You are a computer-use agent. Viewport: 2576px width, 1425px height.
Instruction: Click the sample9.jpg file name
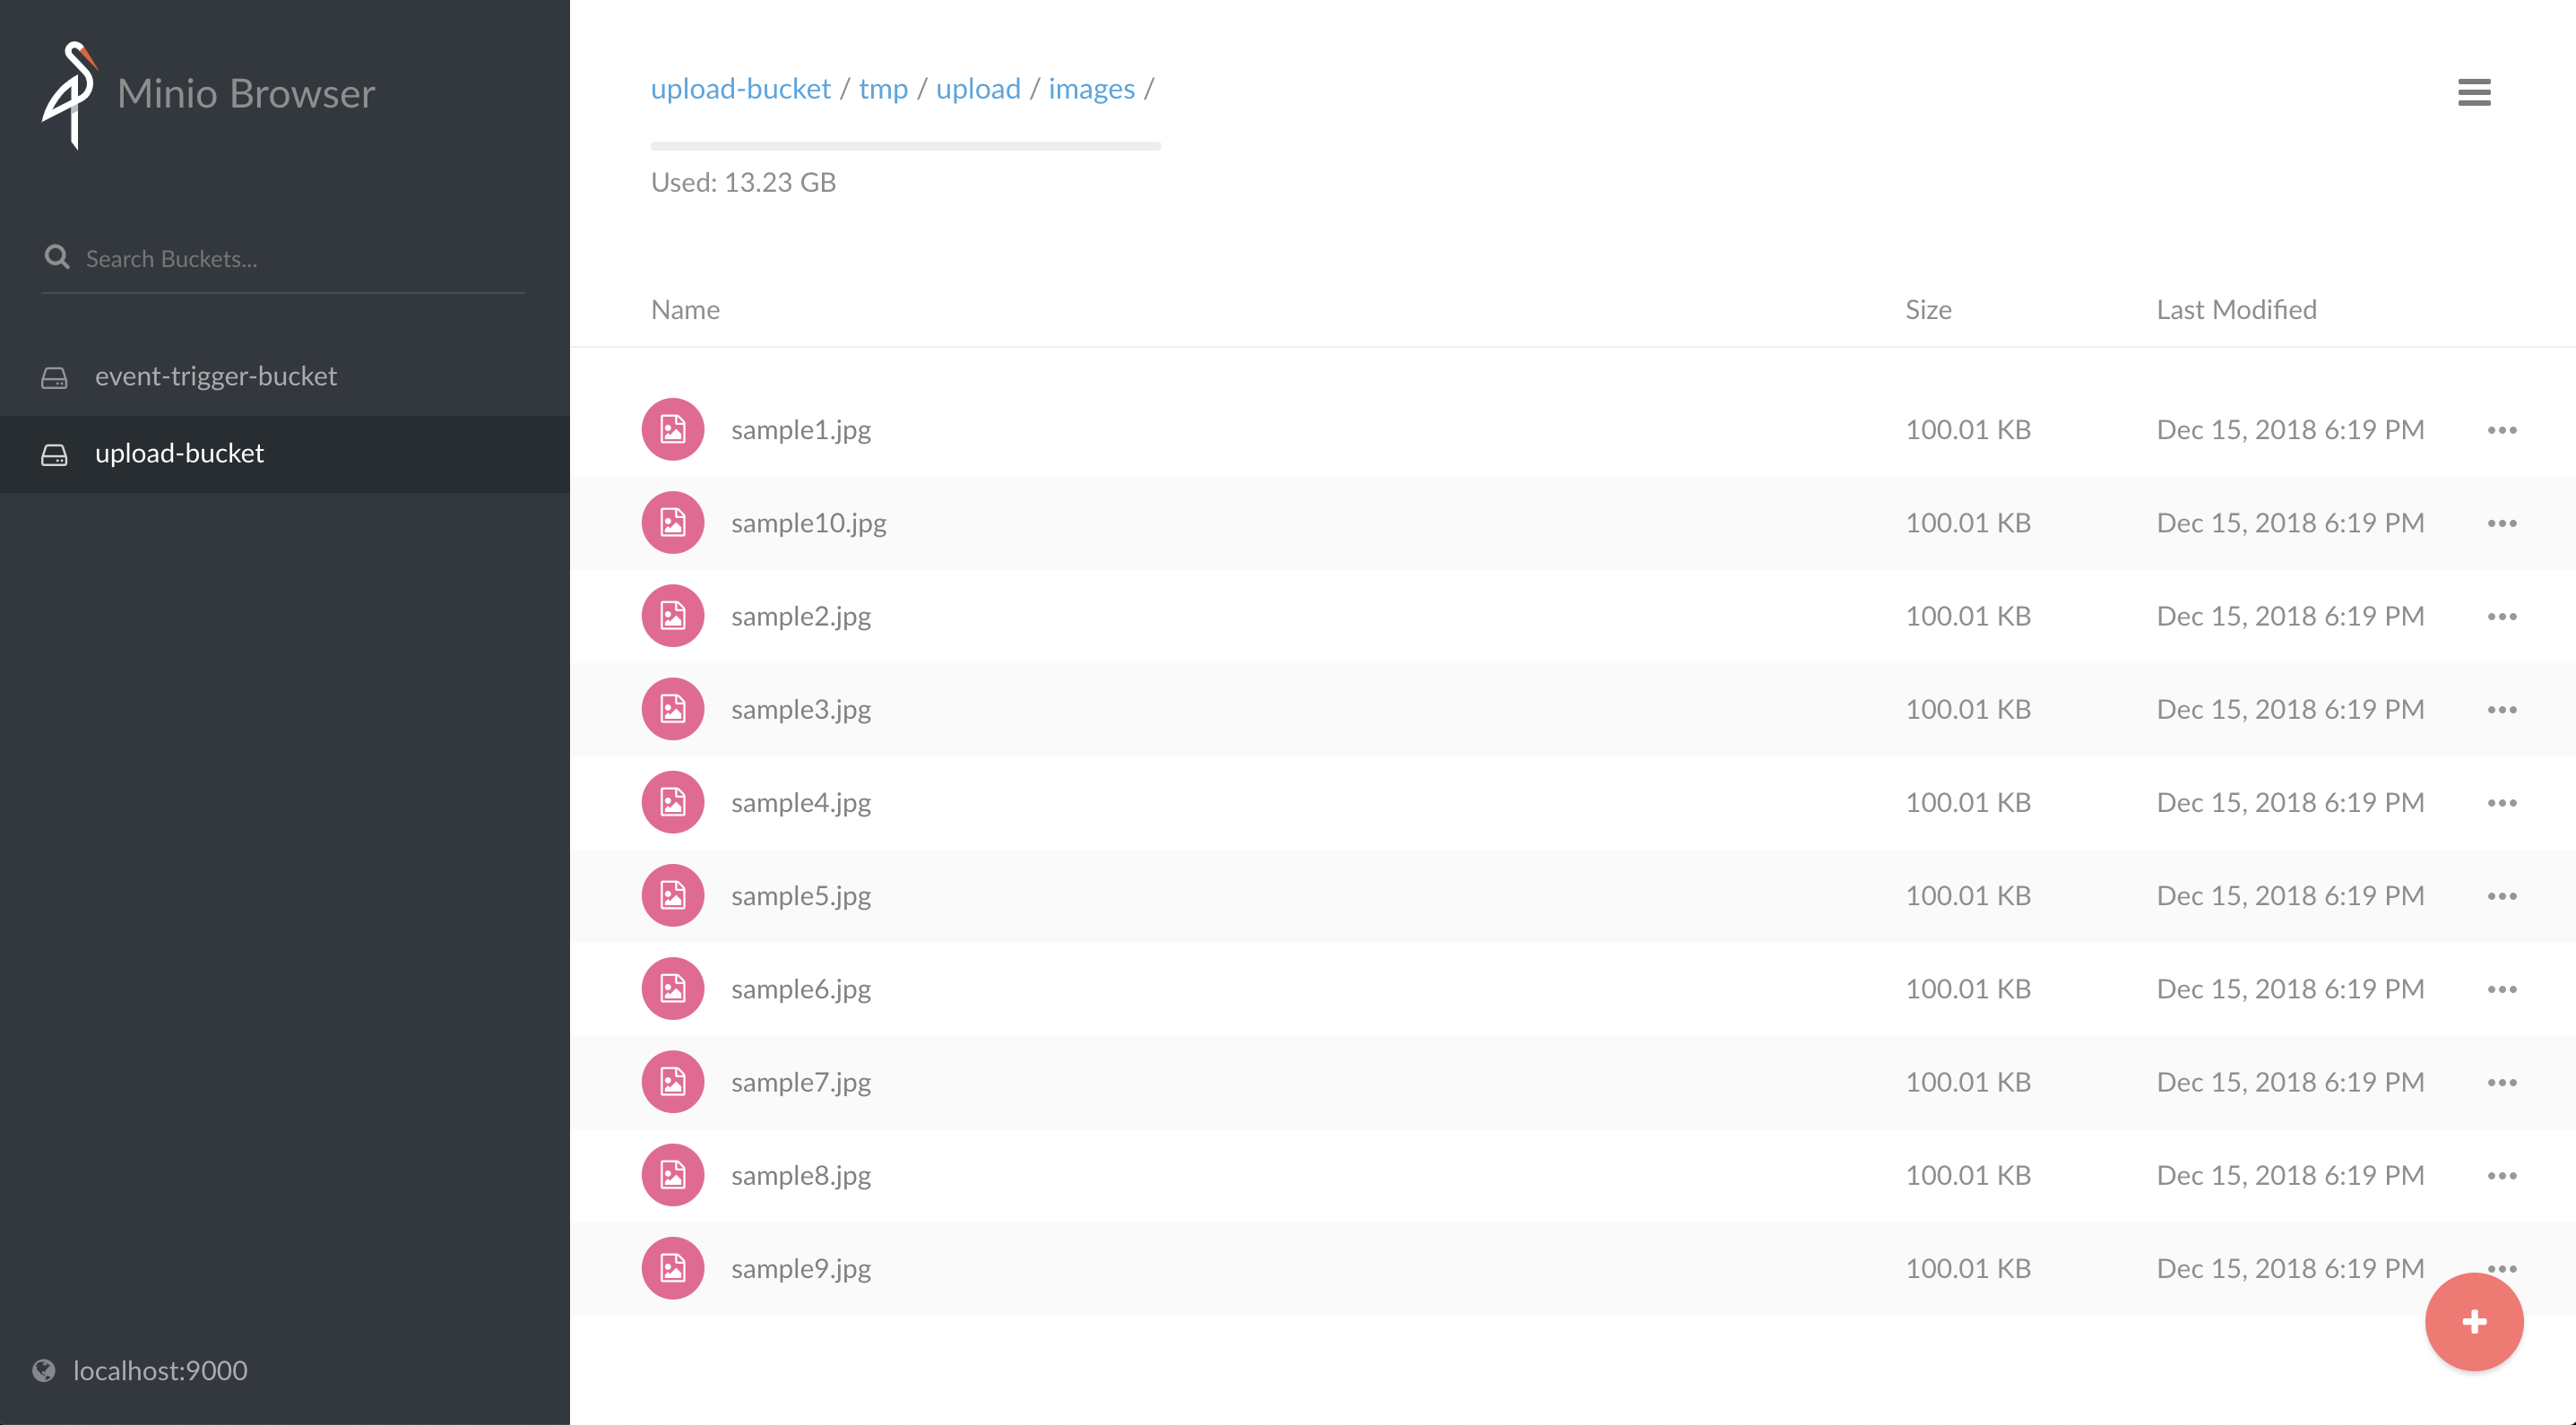pyautogui.click(x=801, y=1269)
